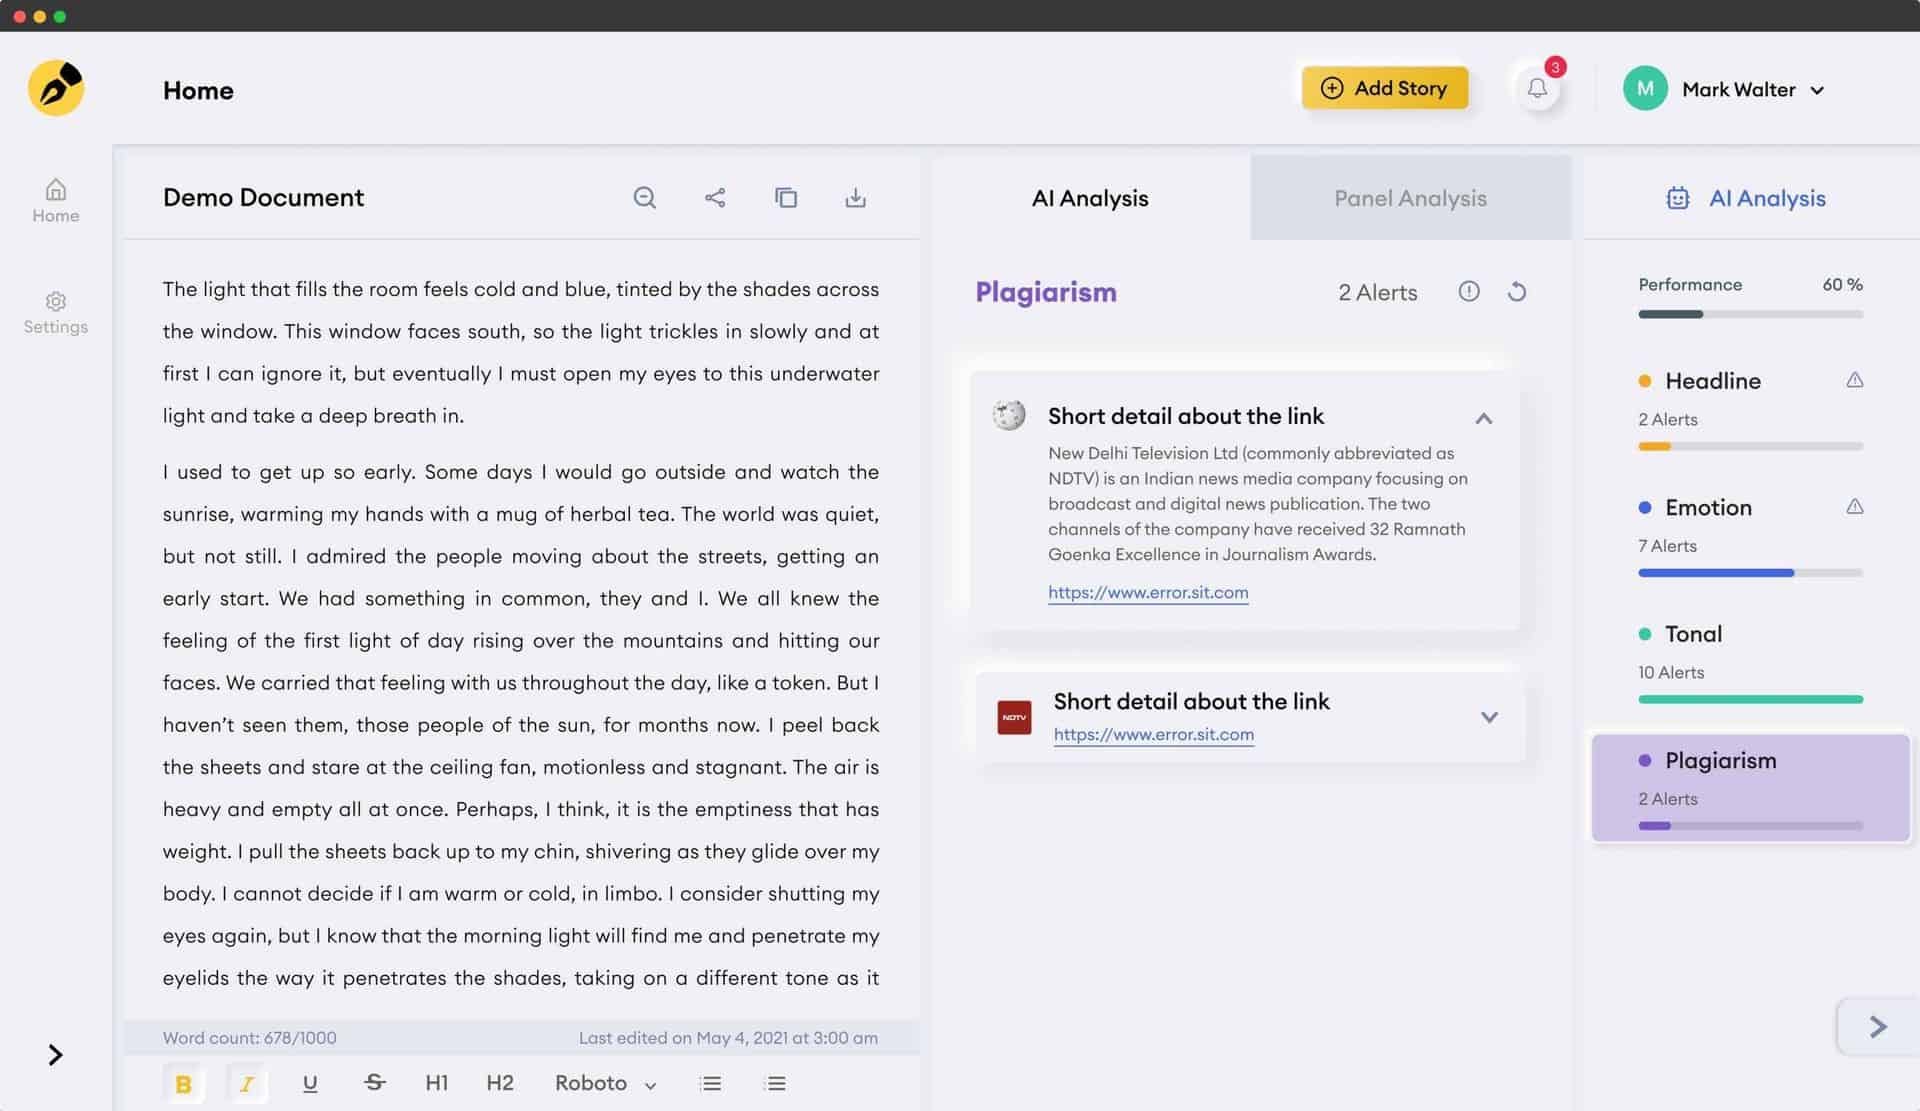This screenshot has height=1111, width=1920.
Task: Switch to the Panel Analysis tab
Action: 1410,198
